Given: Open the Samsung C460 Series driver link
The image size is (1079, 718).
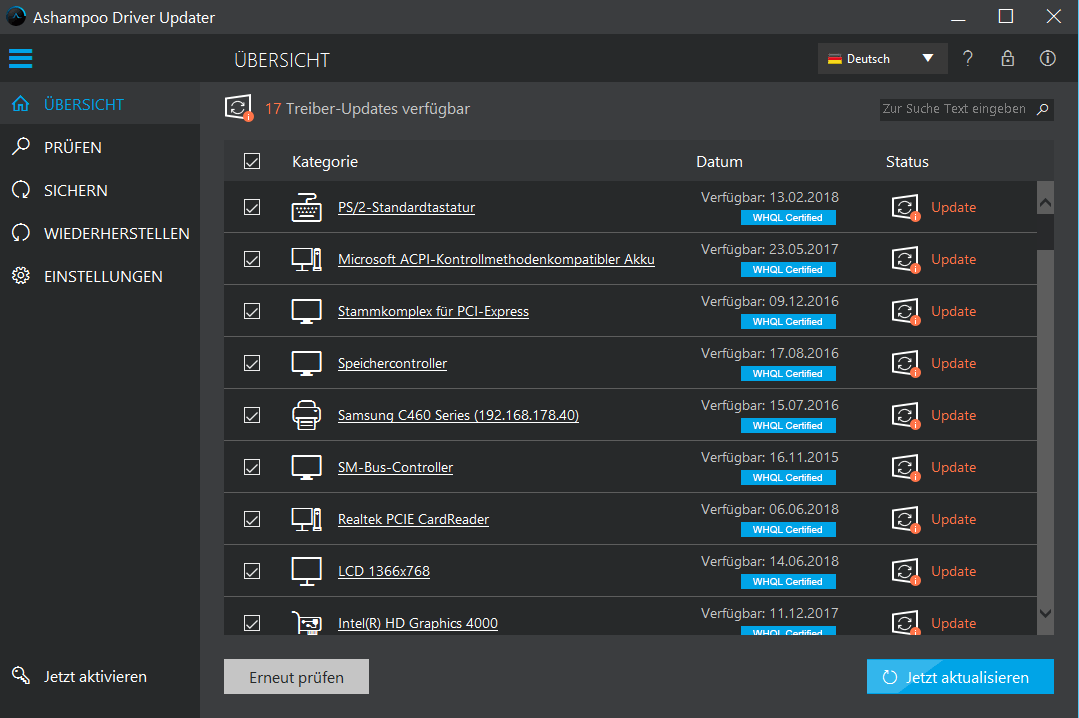Looking at the screenshot, I should click(458, 415).
